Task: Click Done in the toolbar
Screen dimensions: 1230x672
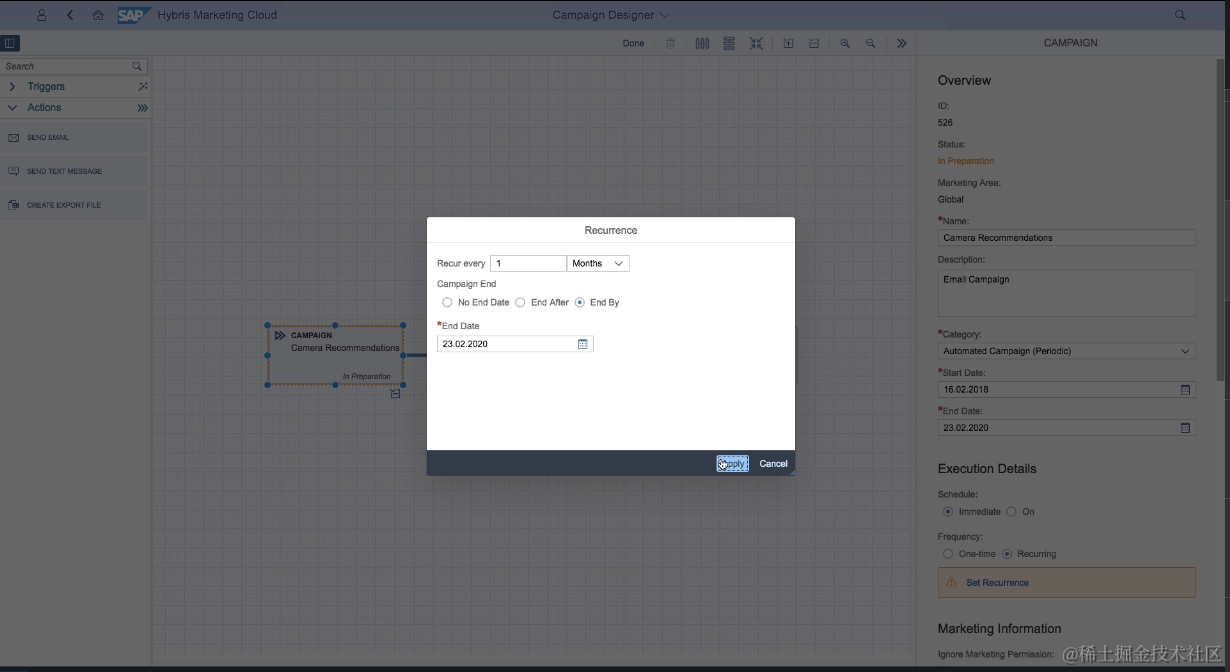Action: [x=633, y=43]
